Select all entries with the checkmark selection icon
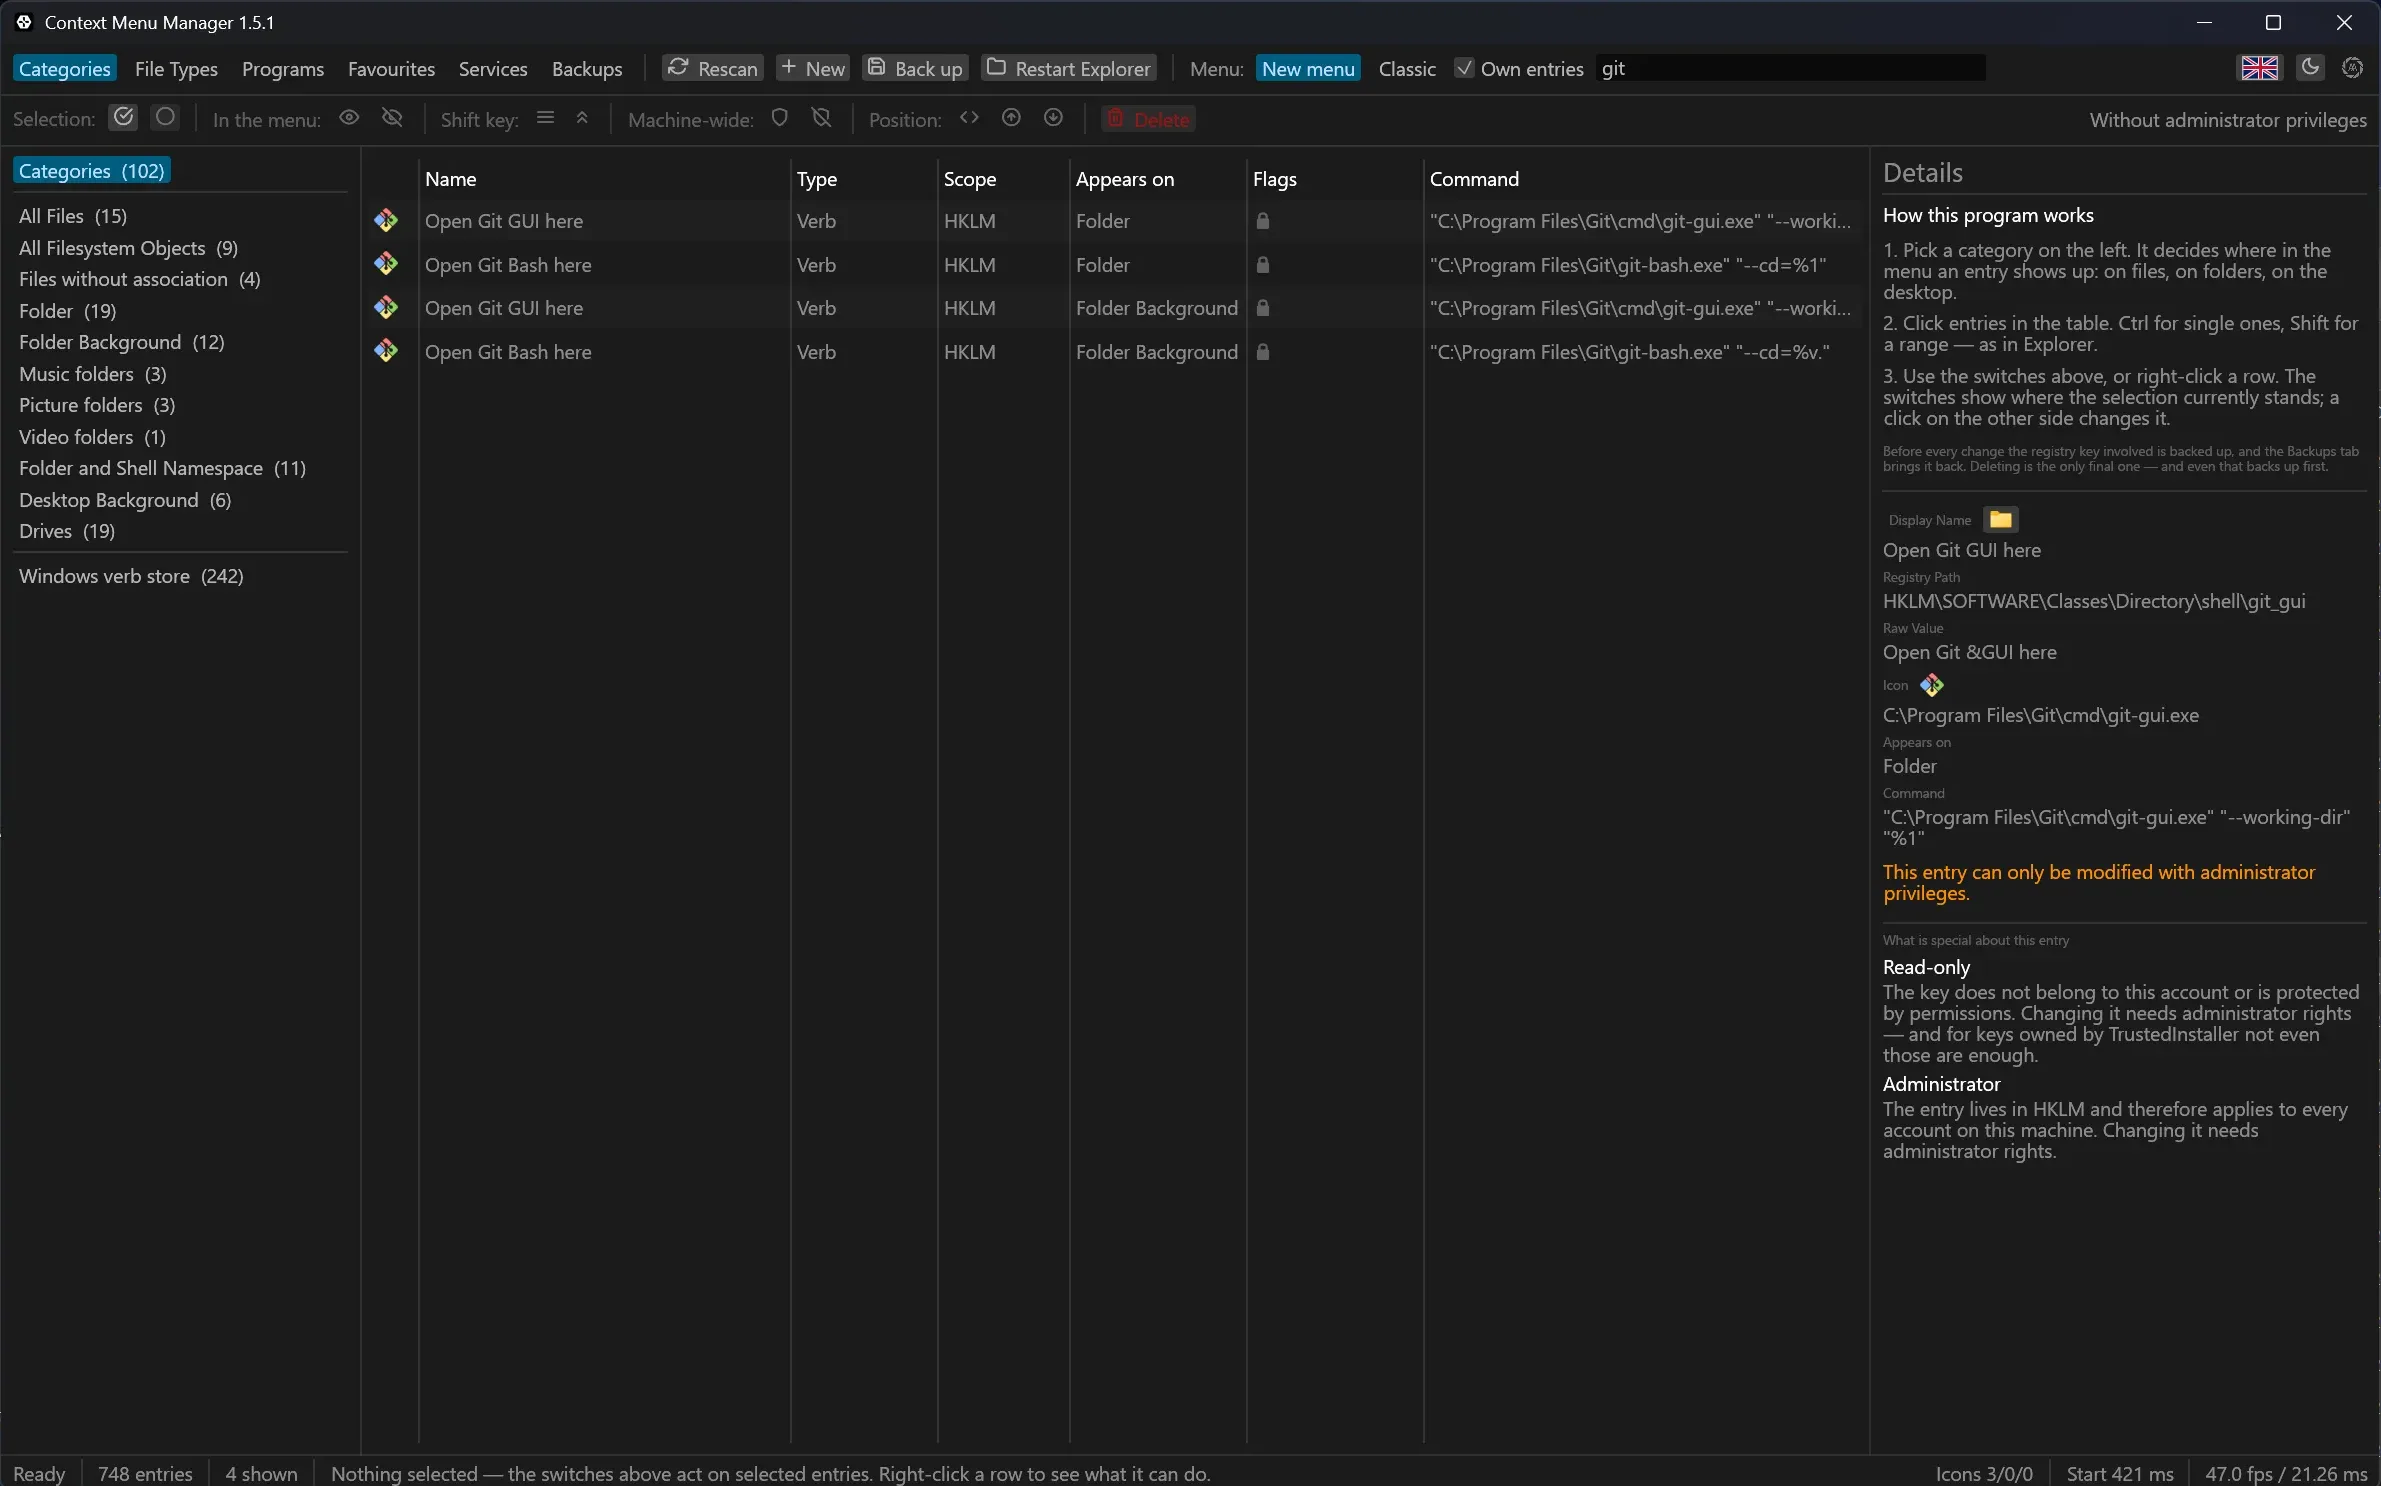The image size is (2381, 1486). pyautogui.click(x=123, y=118)
